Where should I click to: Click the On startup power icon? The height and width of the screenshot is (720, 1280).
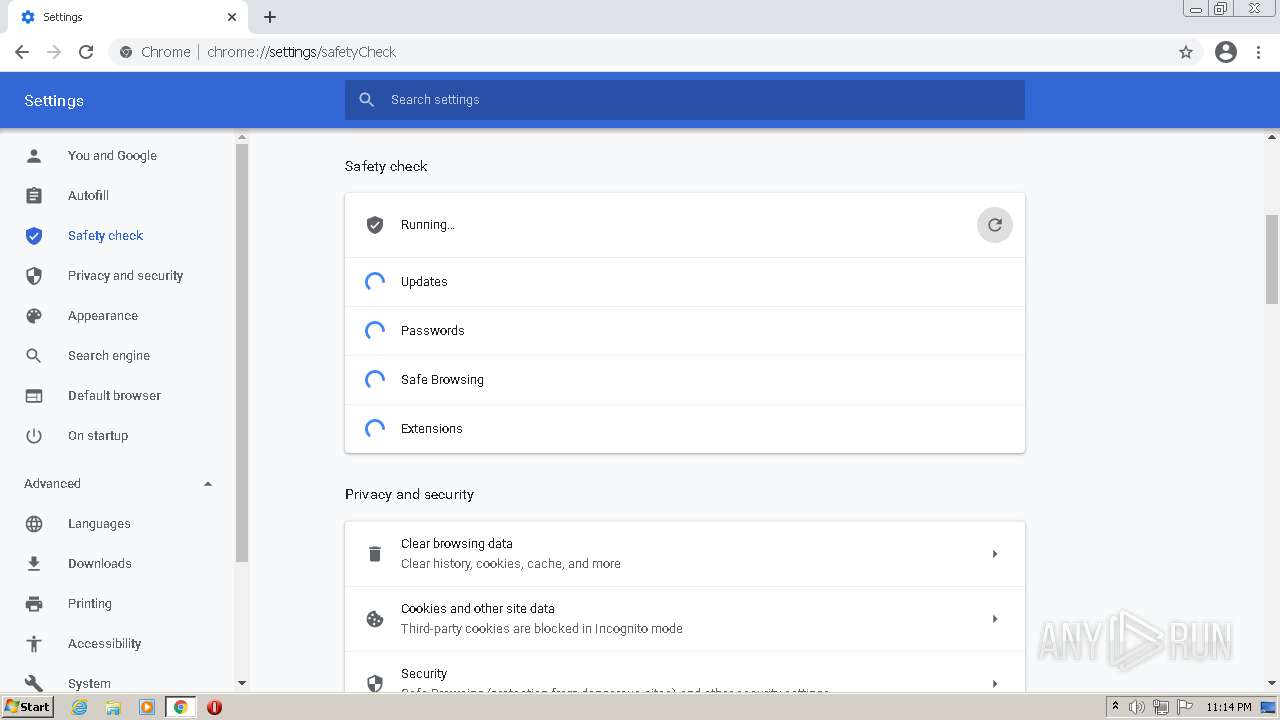click(x=34, y=436)
